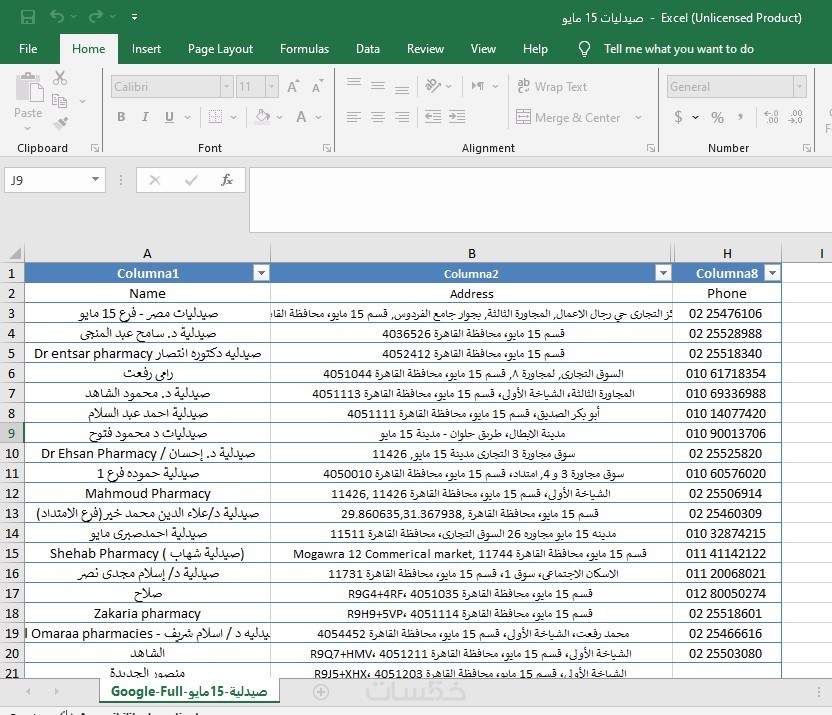The image size is (832, 715).
Task: Click the Decrease Font Size icon
Action: 317,86
